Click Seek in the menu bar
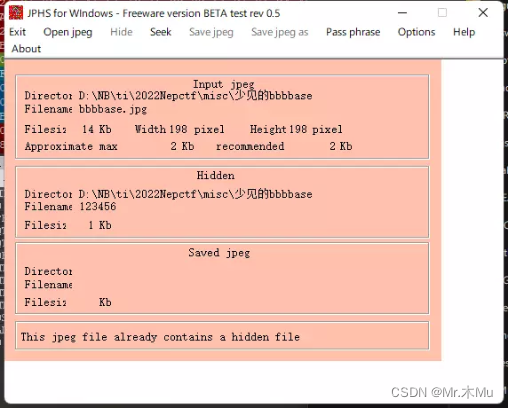The image size is (508, 408). (160, 32)
